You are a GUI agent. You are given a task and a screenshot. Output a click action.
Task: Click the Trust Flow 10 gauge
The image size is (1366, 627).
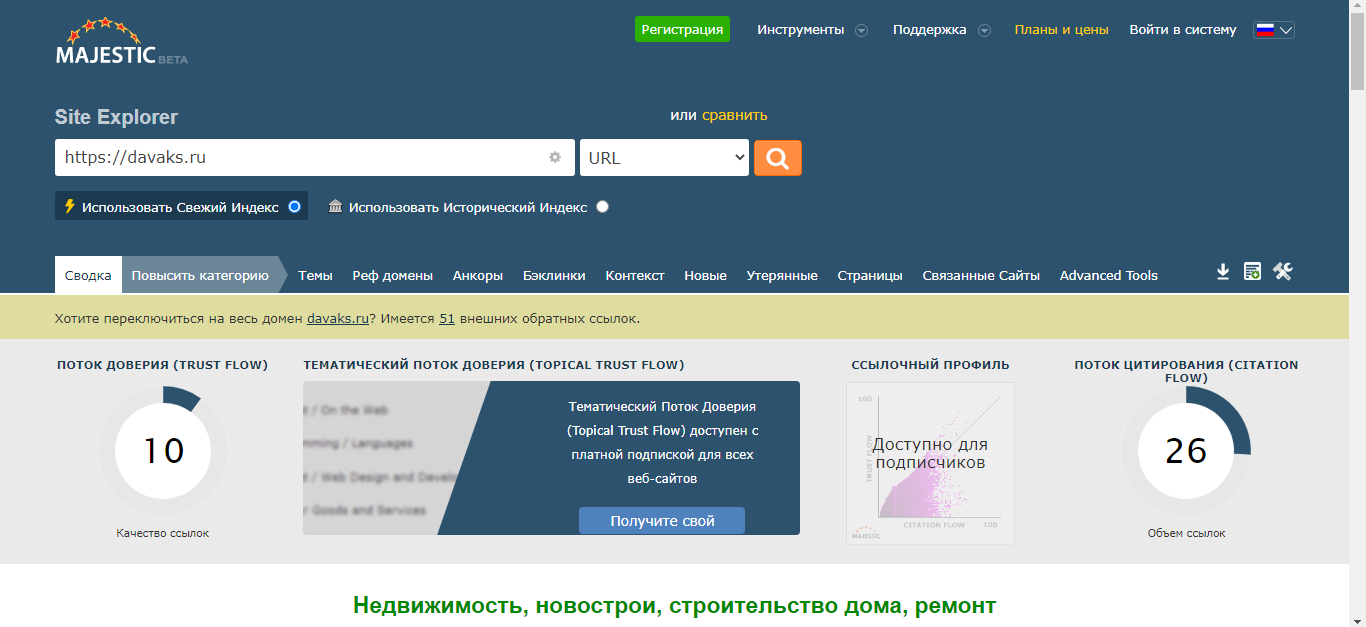point(163,451)
